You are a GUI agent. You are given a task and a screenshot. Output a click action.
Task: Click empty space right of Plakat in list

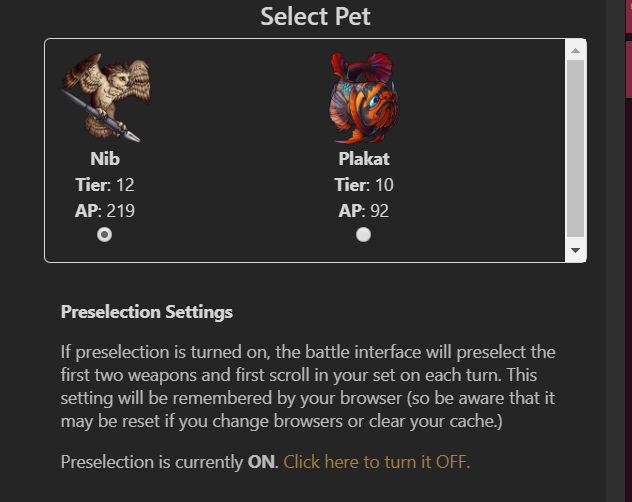click(480, 150)
